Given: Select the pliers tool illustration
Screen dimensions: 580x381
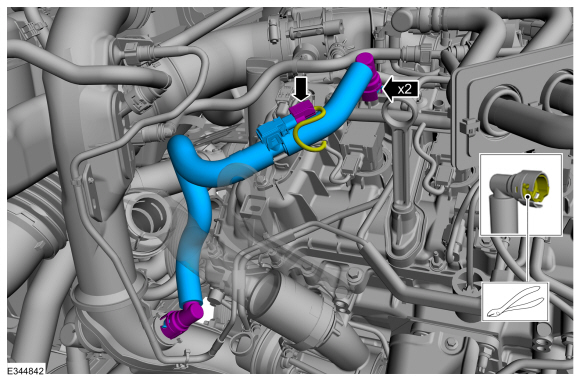Looking at the screenshot, I should (516, 302).
